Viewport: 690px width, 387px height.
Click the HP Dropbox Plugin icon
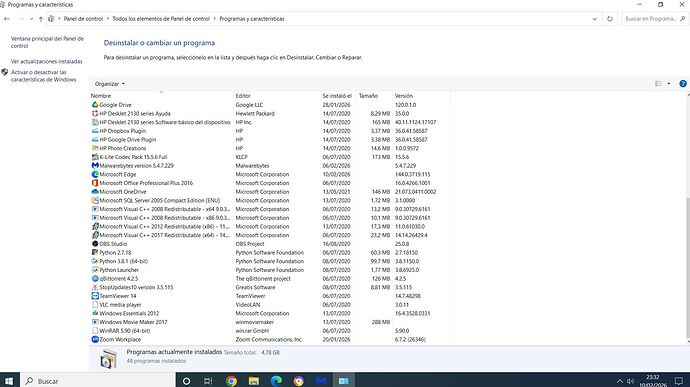point(95,131)
